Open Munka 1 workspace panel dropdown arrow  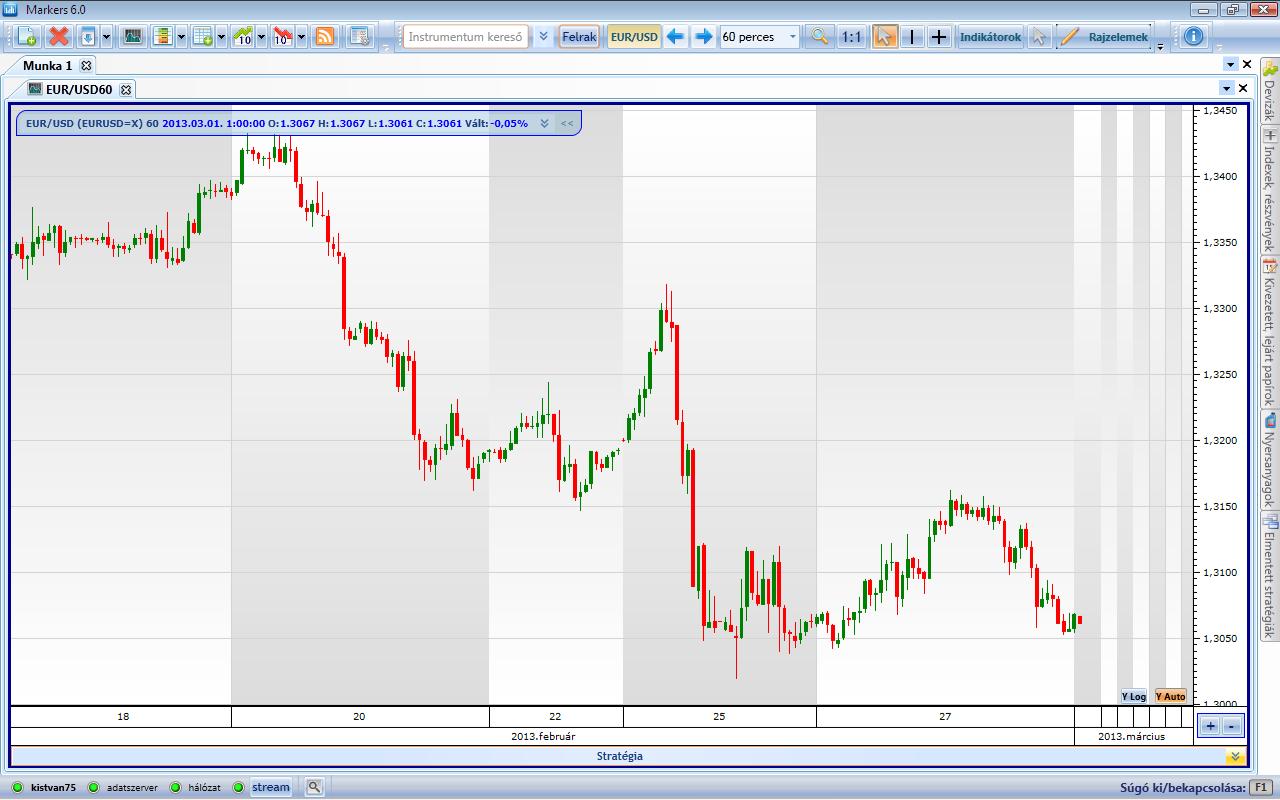[x=1230, y=64]
